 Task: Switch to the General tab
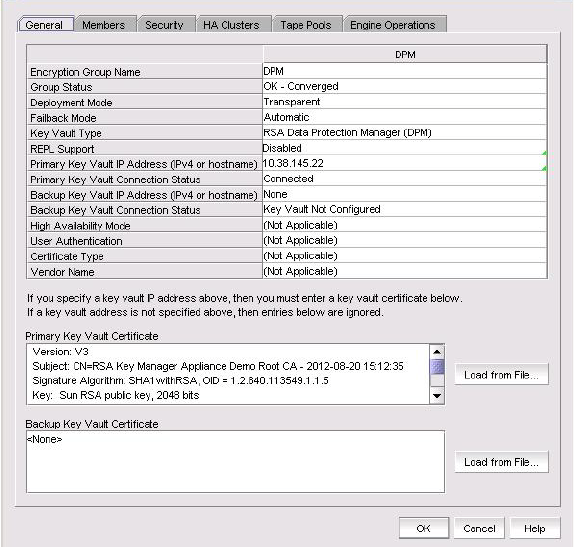(x=46, y=25)
